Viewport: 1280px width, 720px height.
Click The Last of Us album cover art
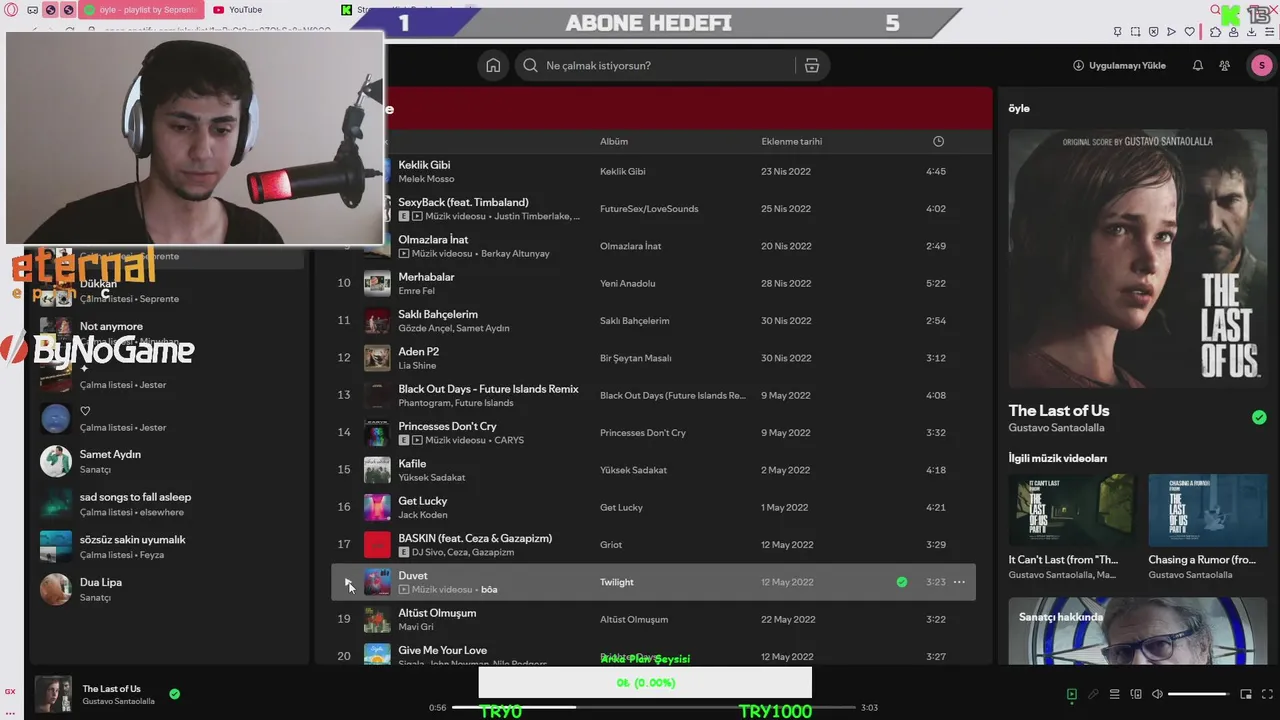point(1137,258)
